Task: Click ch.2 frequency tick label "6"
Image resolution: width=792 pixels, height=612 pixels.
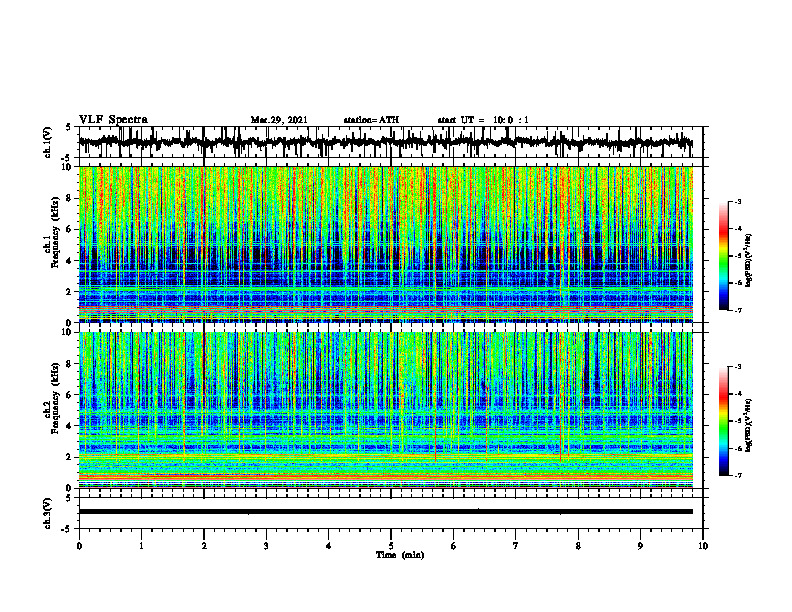Action: pos(69,395)
